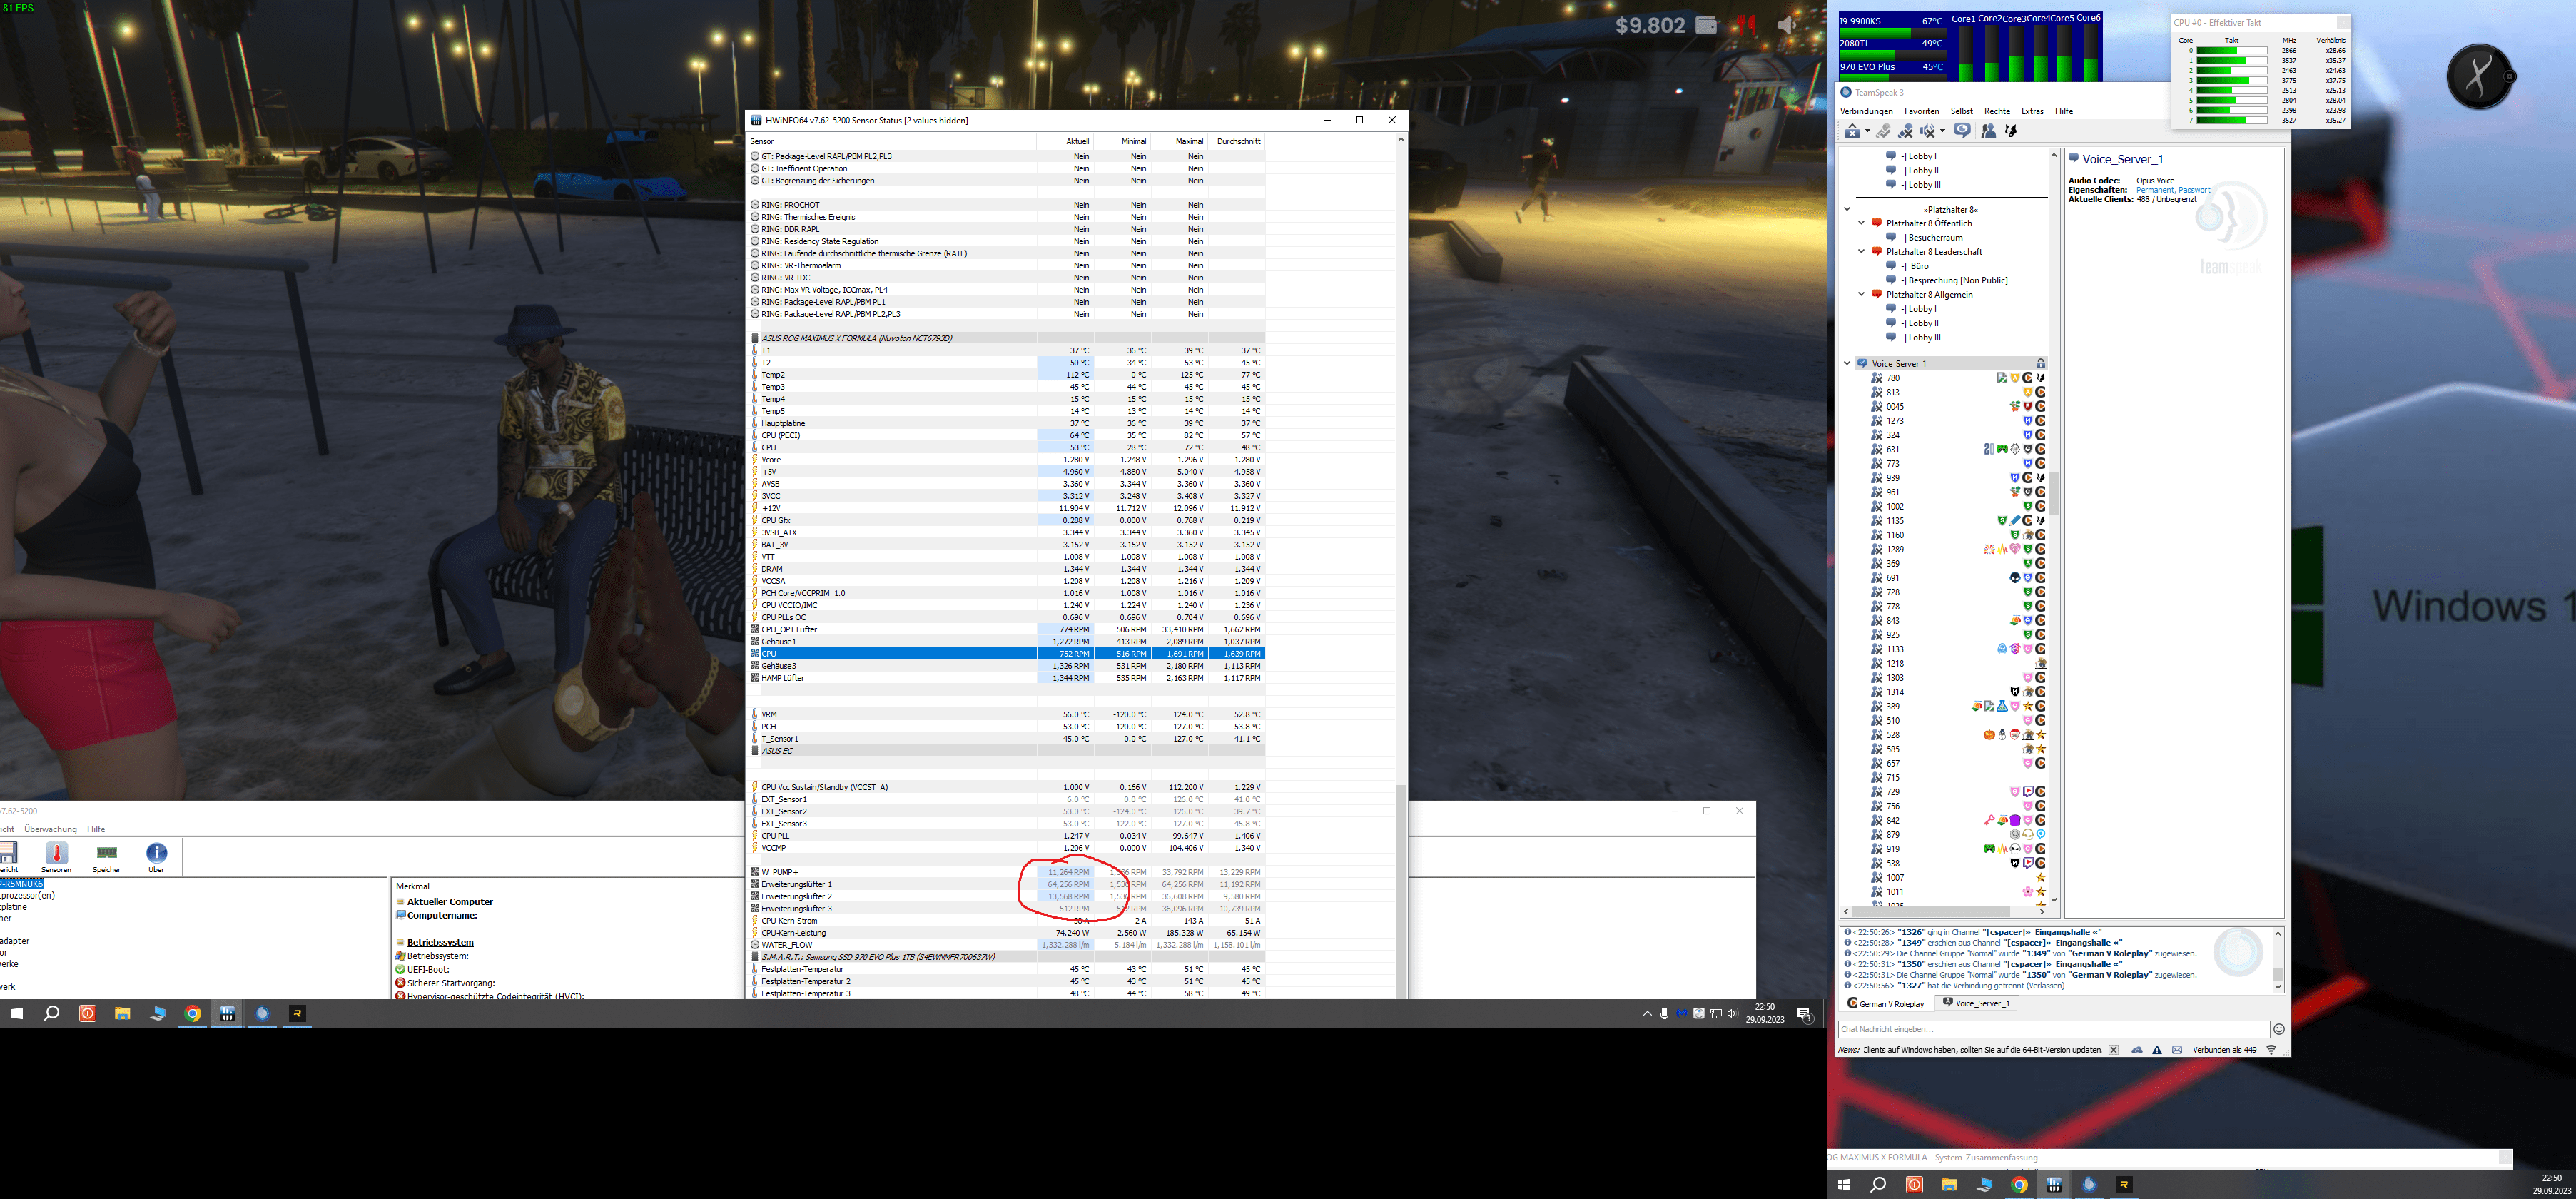Open the Verbindungen menu
This screenshot has width=2576, height=1199.
[x=1866, y=111]
